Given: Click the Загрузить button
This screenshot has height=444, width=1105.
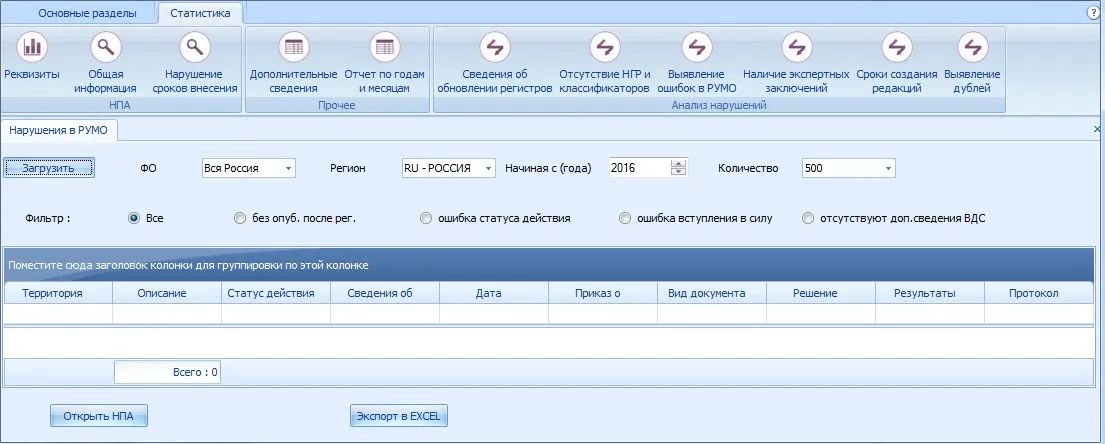Looking at the screenshot, I should tap(49, 168).
